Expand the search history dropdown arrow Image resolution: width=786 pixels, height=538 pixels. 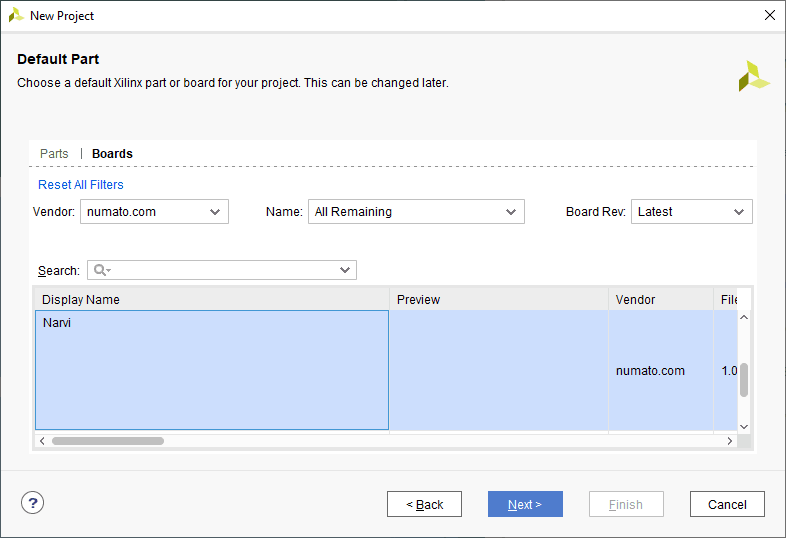pos(345,270)
